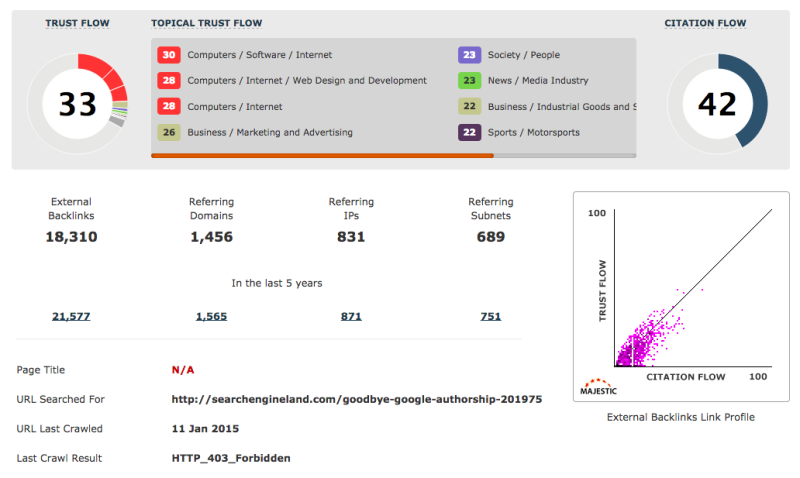Click the 831 Referring IPs value
The width and height of the screenshot is (800, 478).
coord(351,237)
